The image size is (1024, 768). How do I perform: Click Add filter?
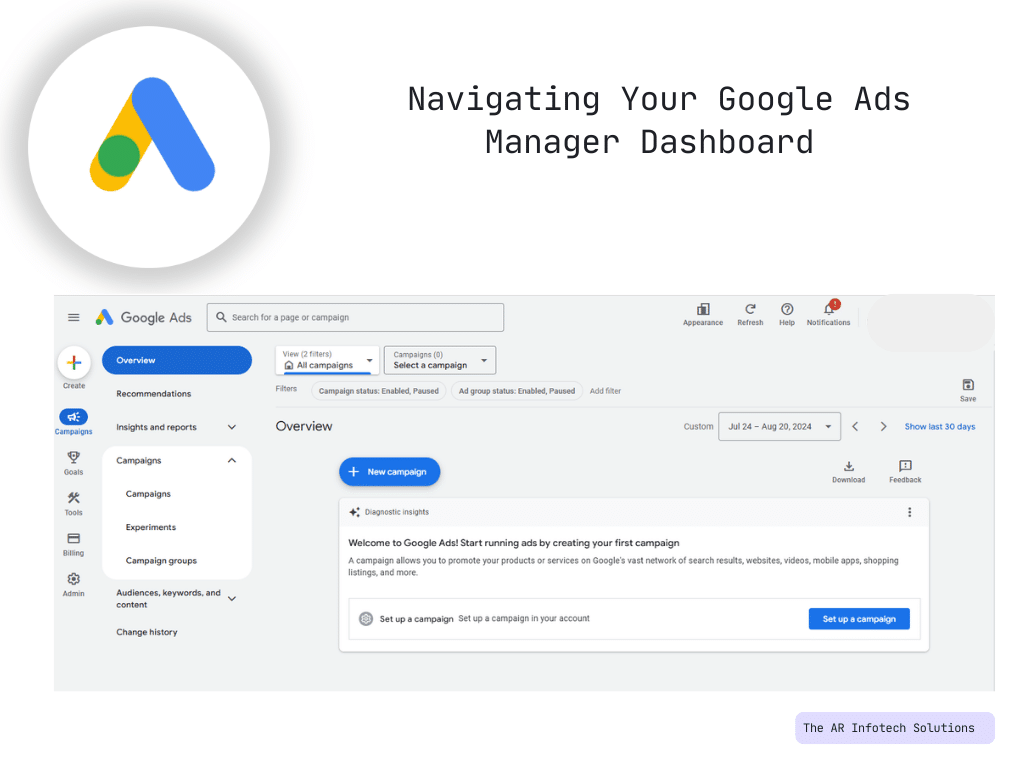(605, 391)
